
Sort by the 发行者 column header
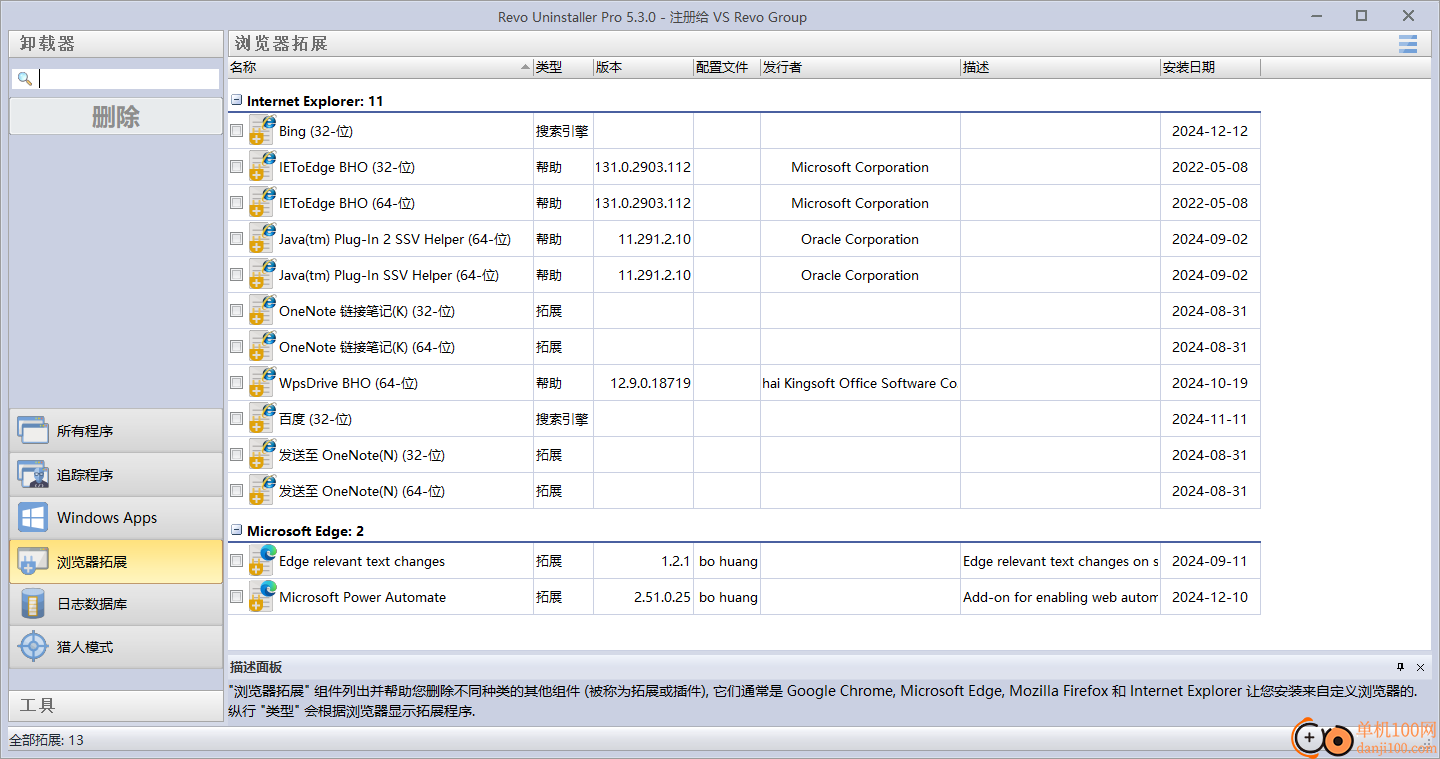pos(860,67)
